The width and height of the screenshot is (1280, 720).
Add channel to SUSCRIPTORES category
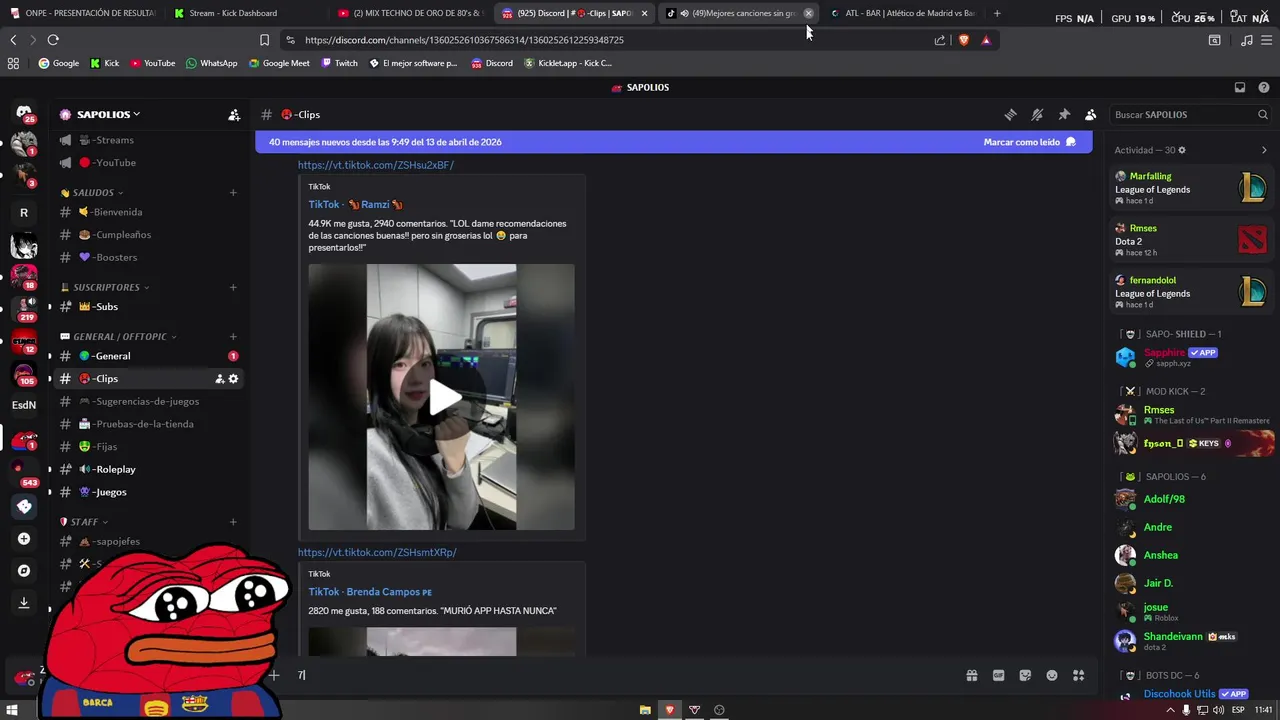[x=233, y=287]
